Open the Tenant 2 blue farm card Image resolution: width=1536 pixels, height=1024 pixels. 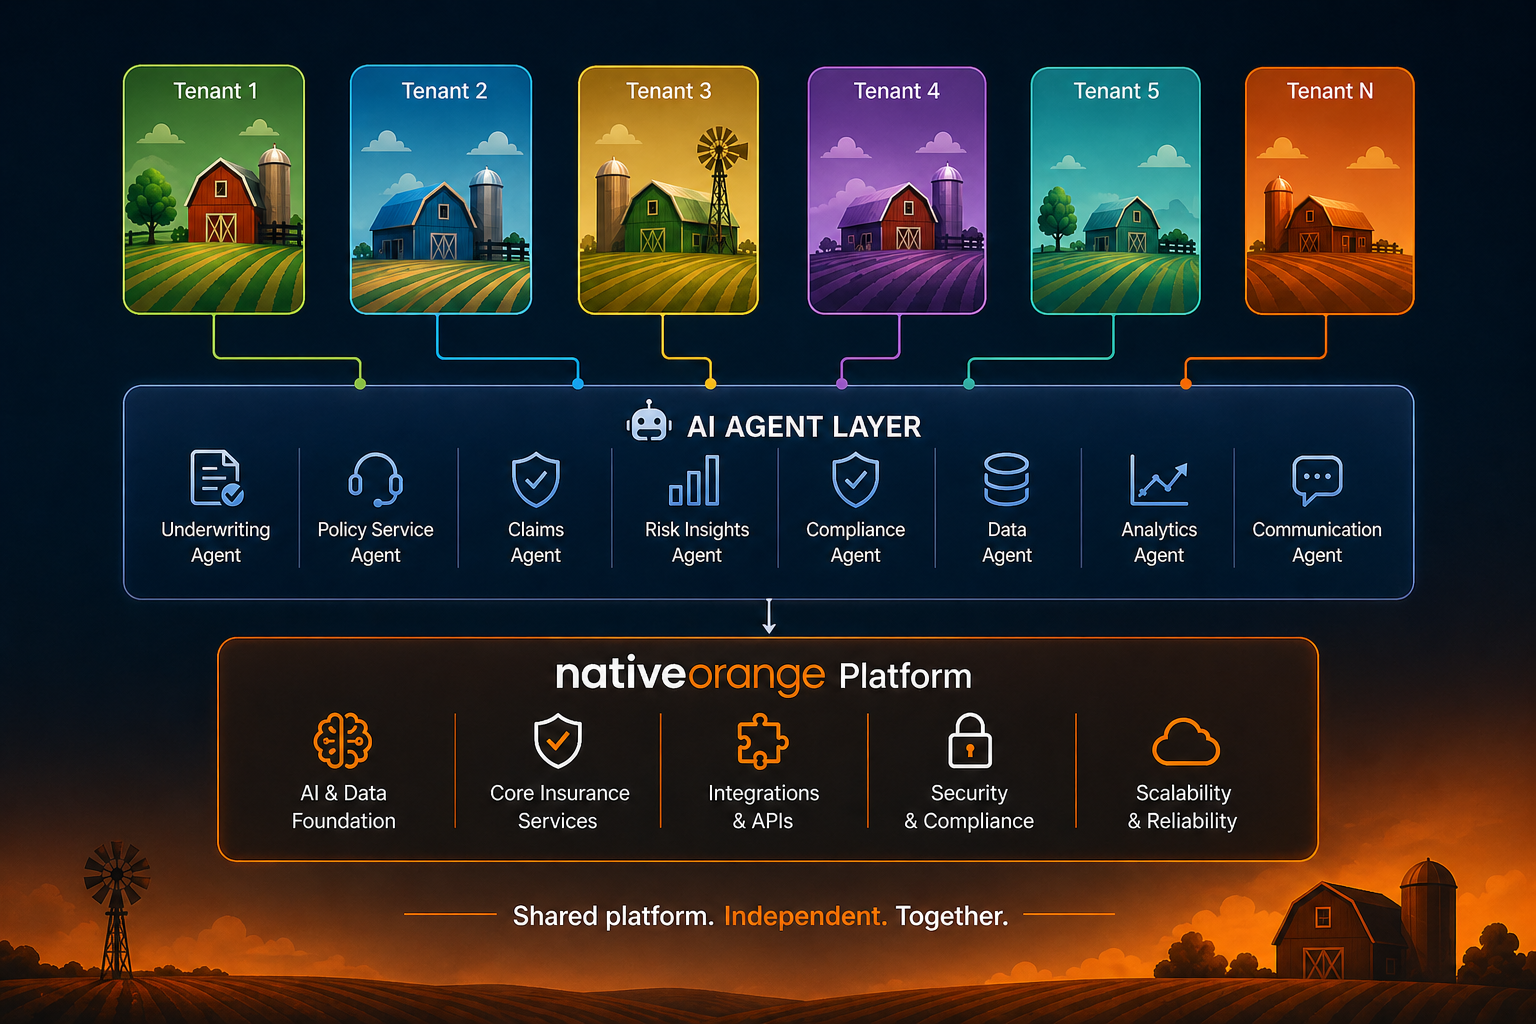(441, 190)
